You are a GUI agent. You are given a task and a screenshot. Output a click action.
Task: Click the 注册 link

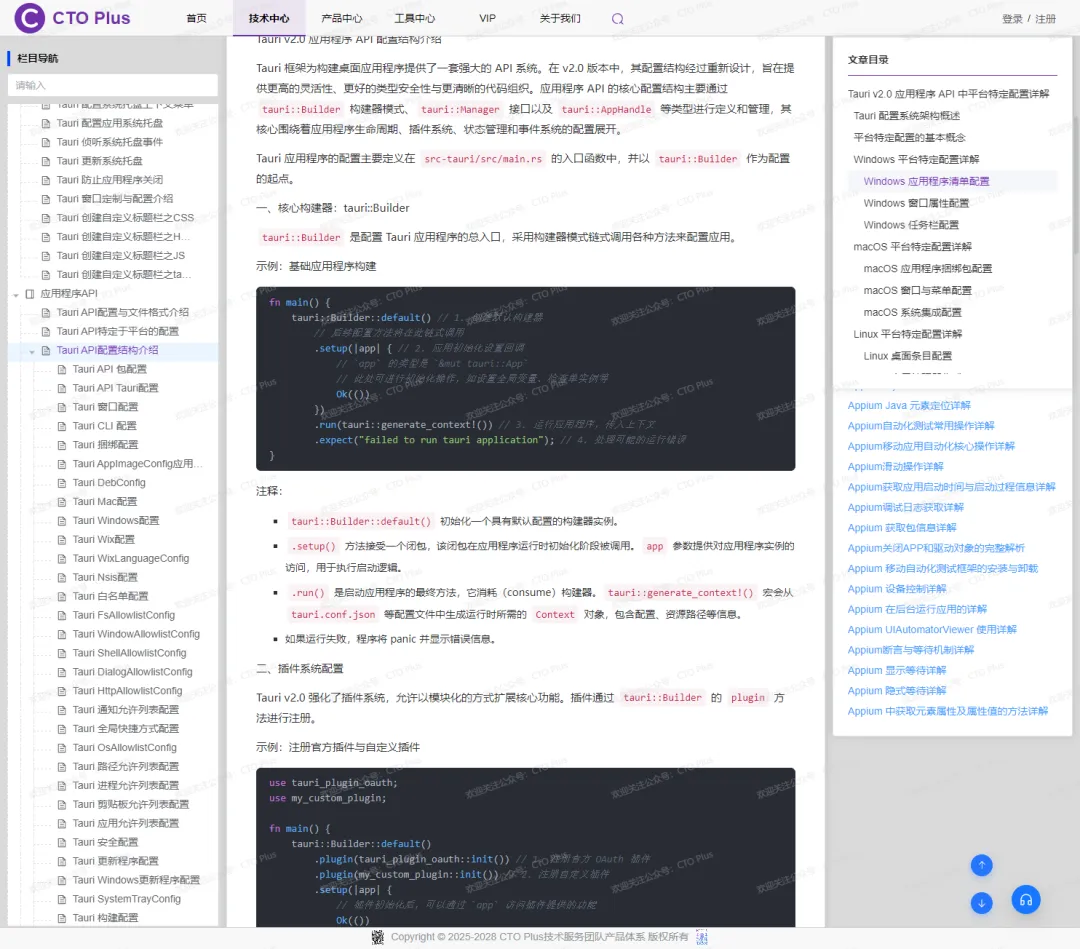tap(1046, 19)
